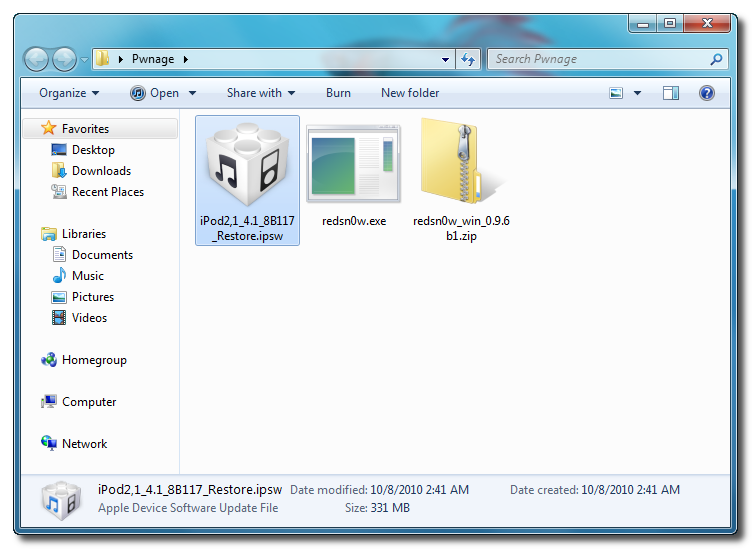Screen dimensions: 752x549
Task: Click the redsn0w.exe file name
Action: tap(354, 221)
